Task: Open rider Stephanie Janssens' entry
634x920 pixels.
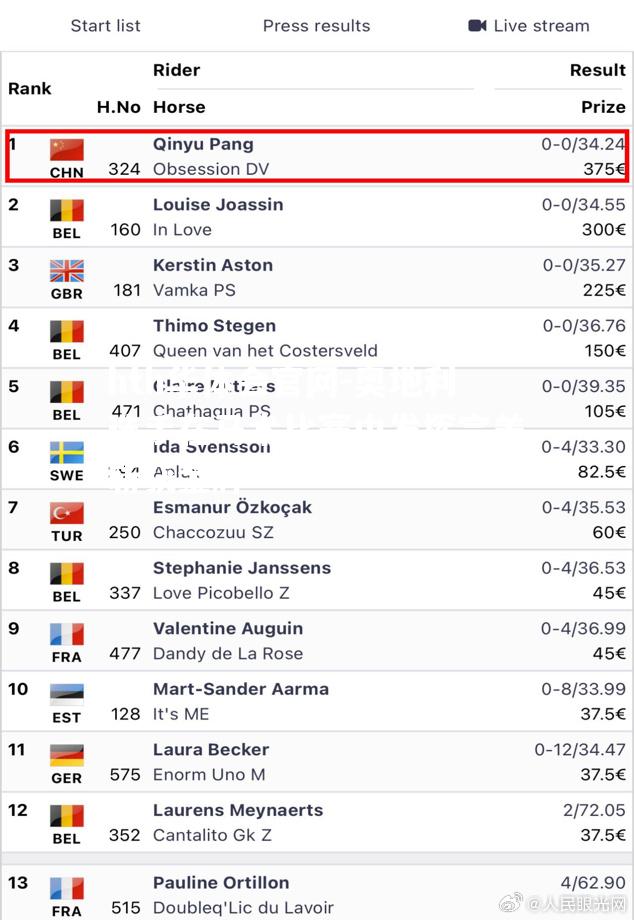Action: 242,568
